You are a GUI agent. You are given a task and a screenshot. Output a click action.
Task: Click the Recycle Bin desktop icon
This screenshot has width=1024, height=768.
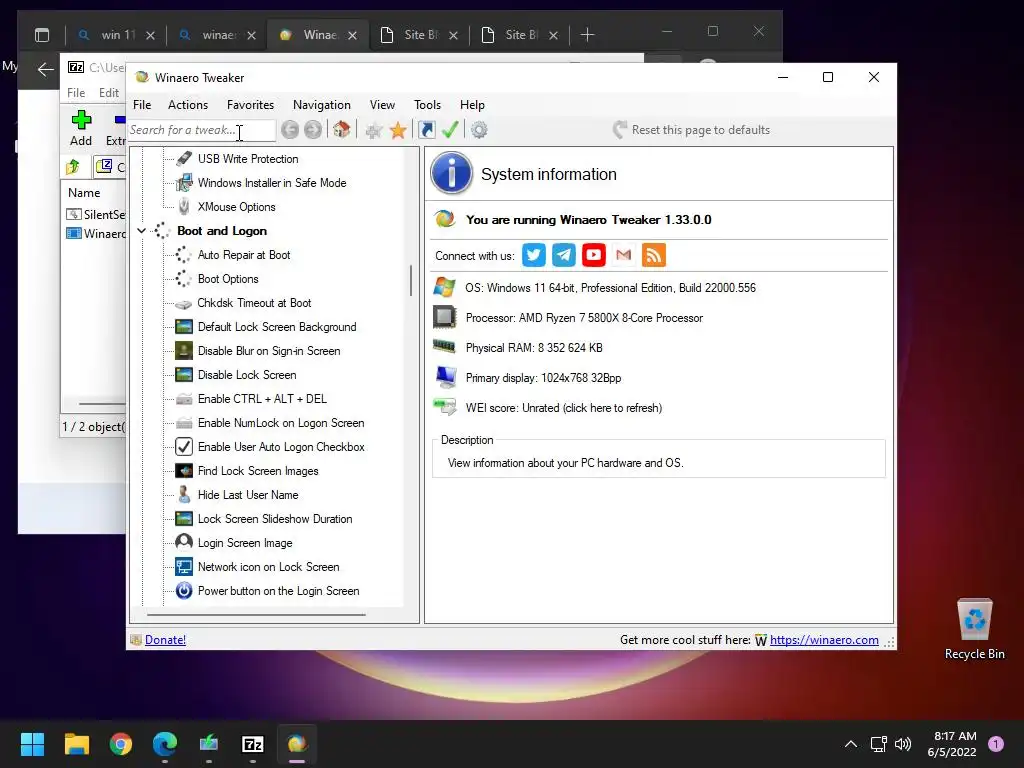[974, 629]
